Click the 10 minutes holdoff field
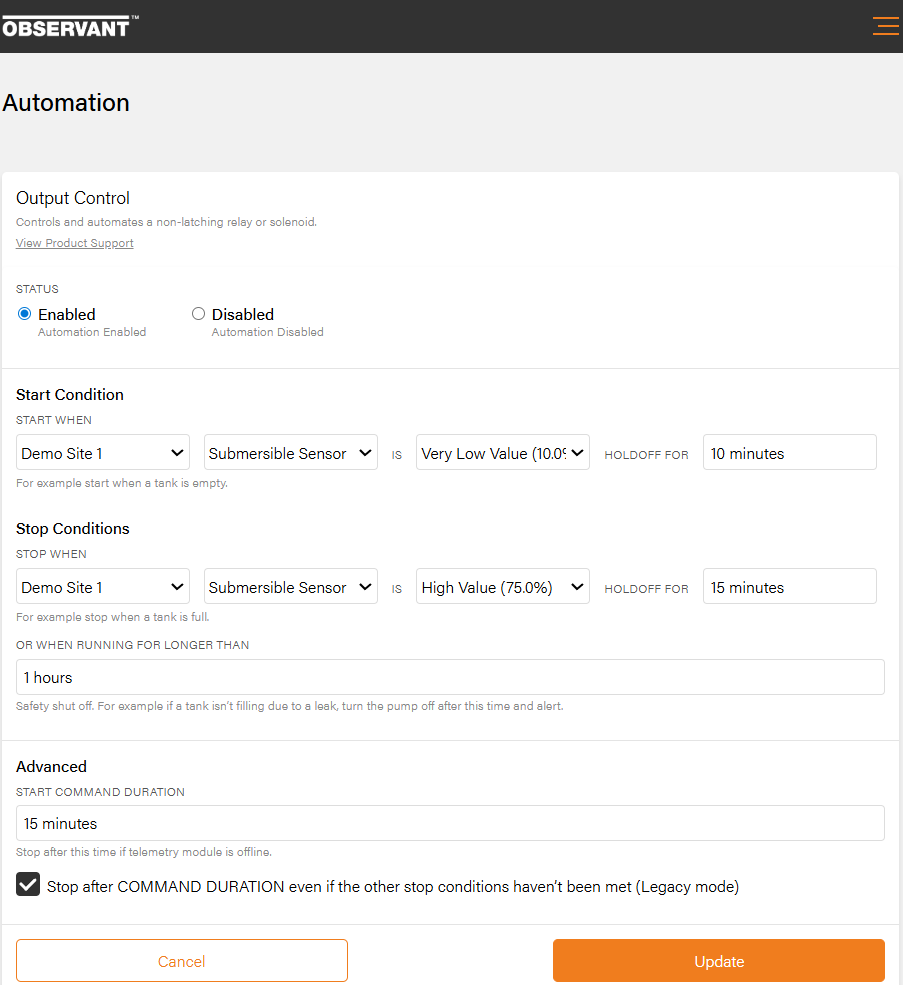 point(789,453)
